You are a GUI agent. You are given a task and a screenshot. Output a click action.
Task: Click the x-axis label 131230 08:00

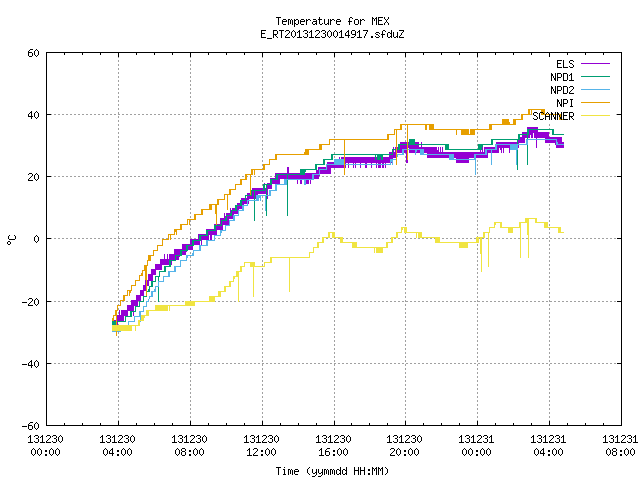click(189, 446)
